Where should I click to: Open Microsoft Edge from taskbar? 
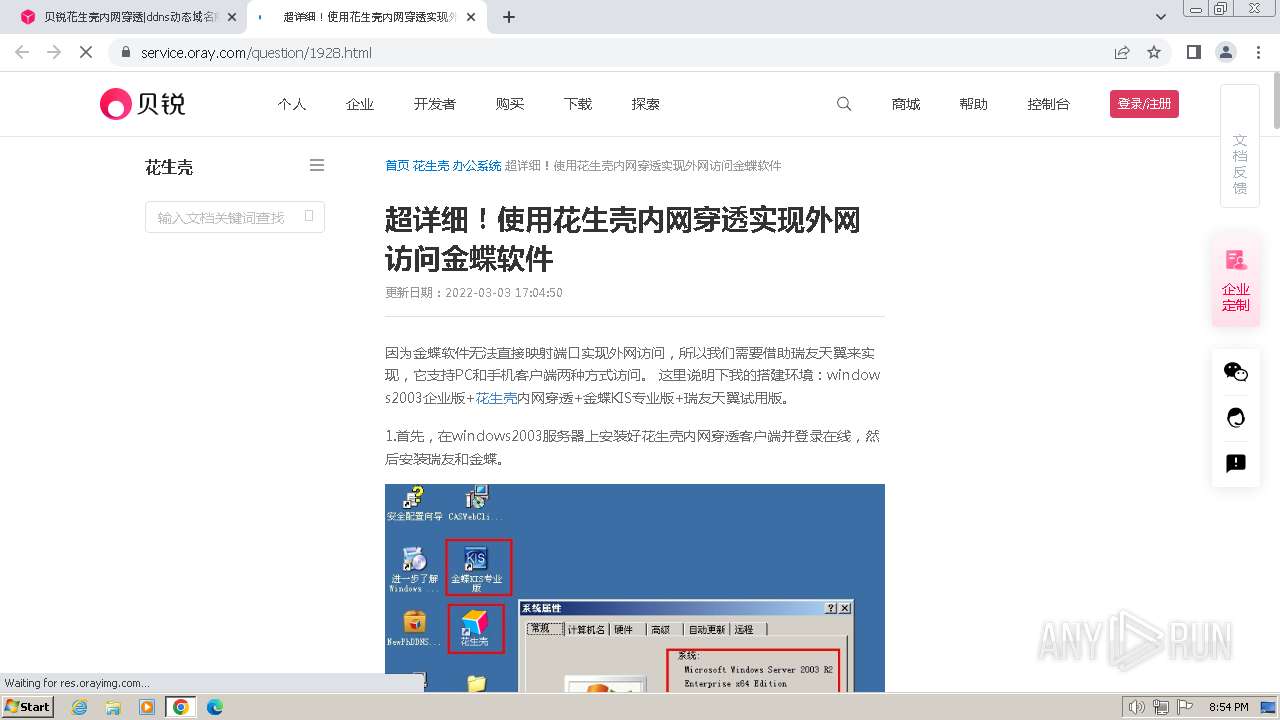point(215,707)
